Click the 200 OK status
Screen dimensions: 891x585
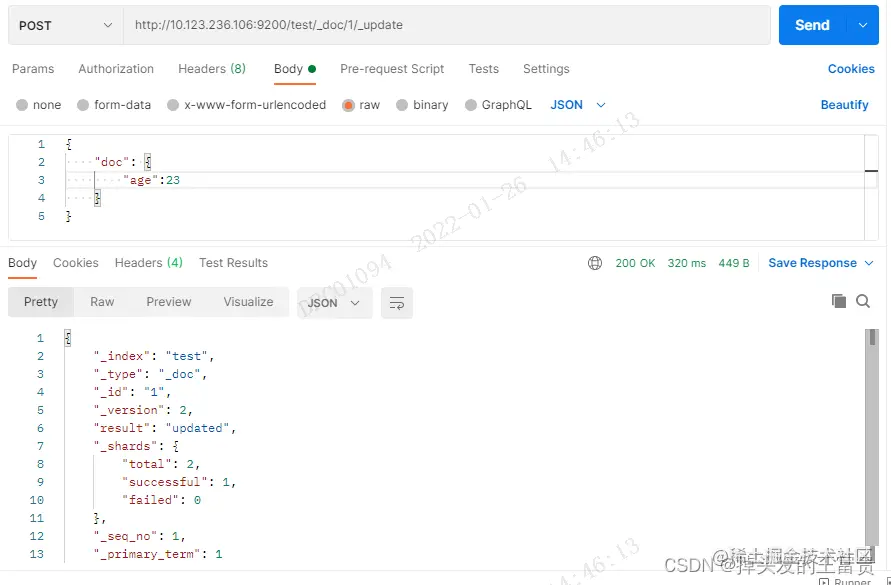pyautogui.click(x=635, y=263)
